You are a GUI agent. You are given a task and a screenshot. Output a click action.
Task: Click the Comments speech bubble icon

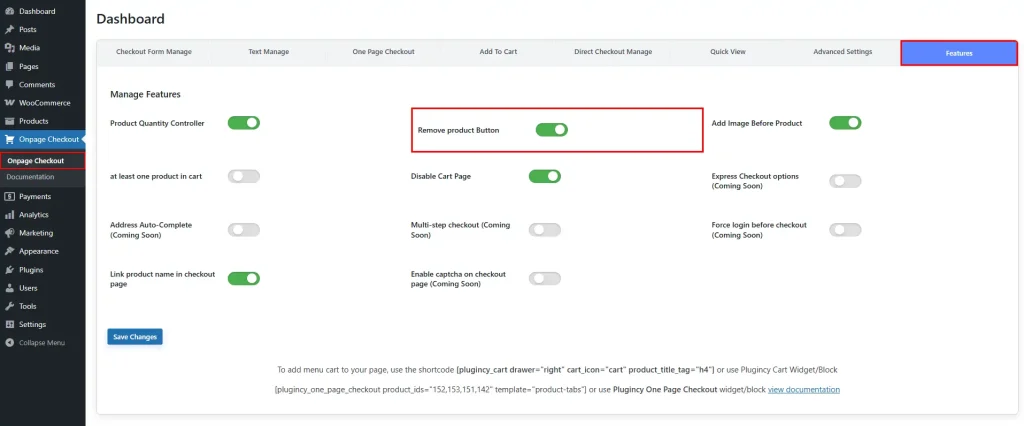(9, 84)
